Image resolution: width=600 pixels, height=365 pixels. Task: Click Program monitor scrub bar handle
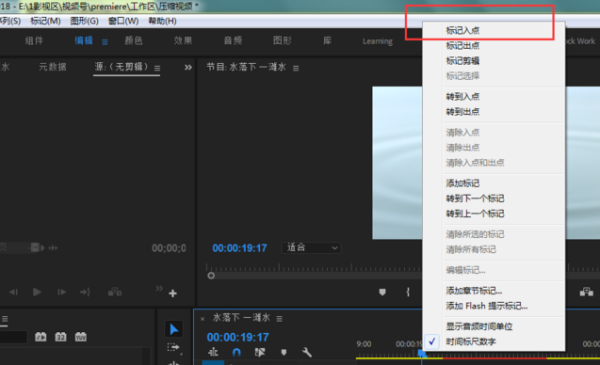point(211,275)
